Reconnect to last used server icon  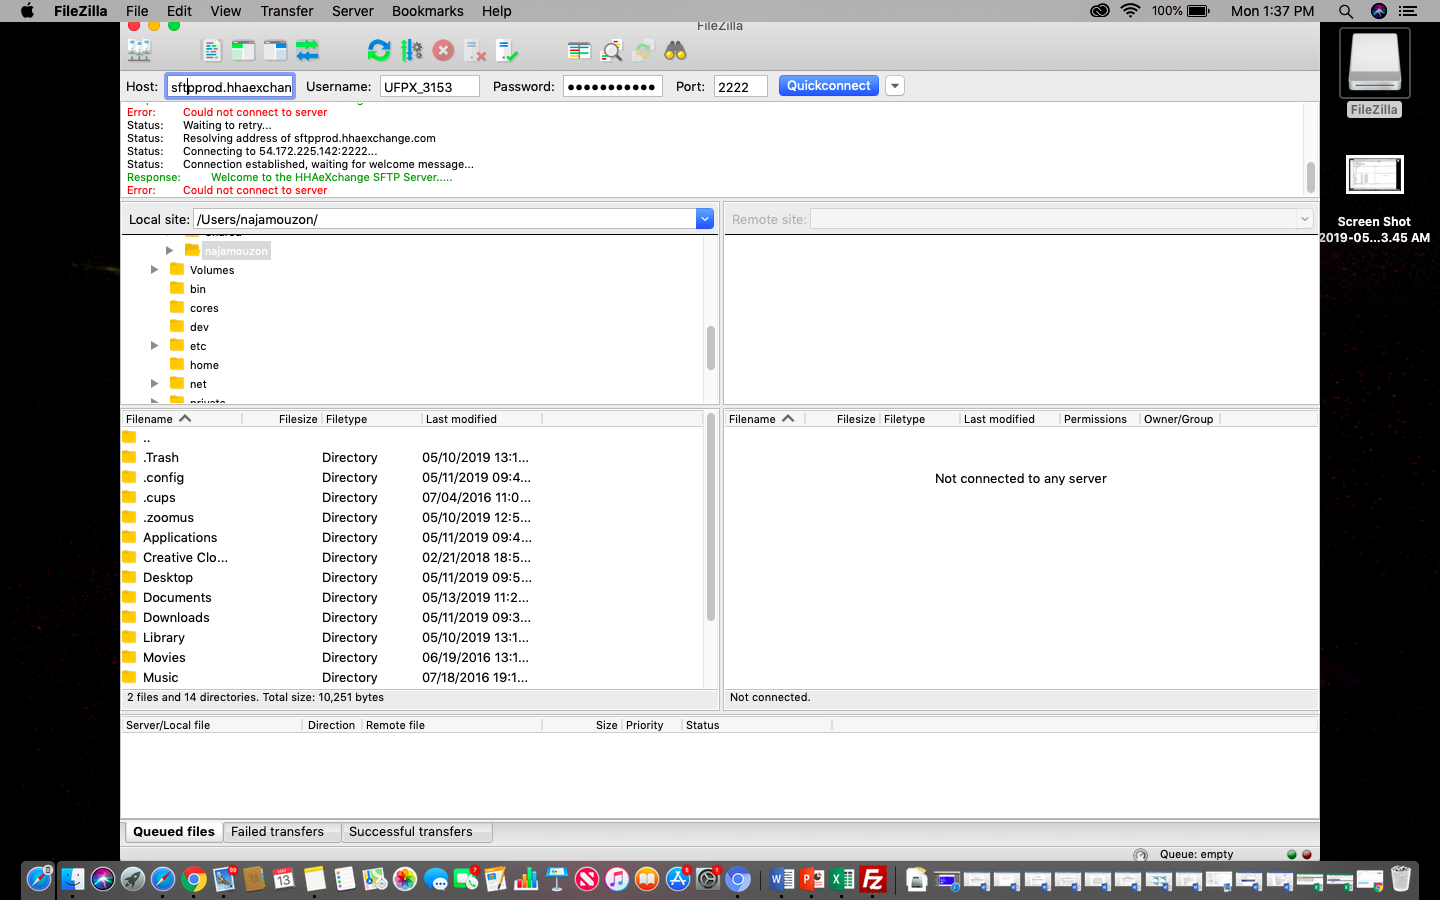coord(507,50)
